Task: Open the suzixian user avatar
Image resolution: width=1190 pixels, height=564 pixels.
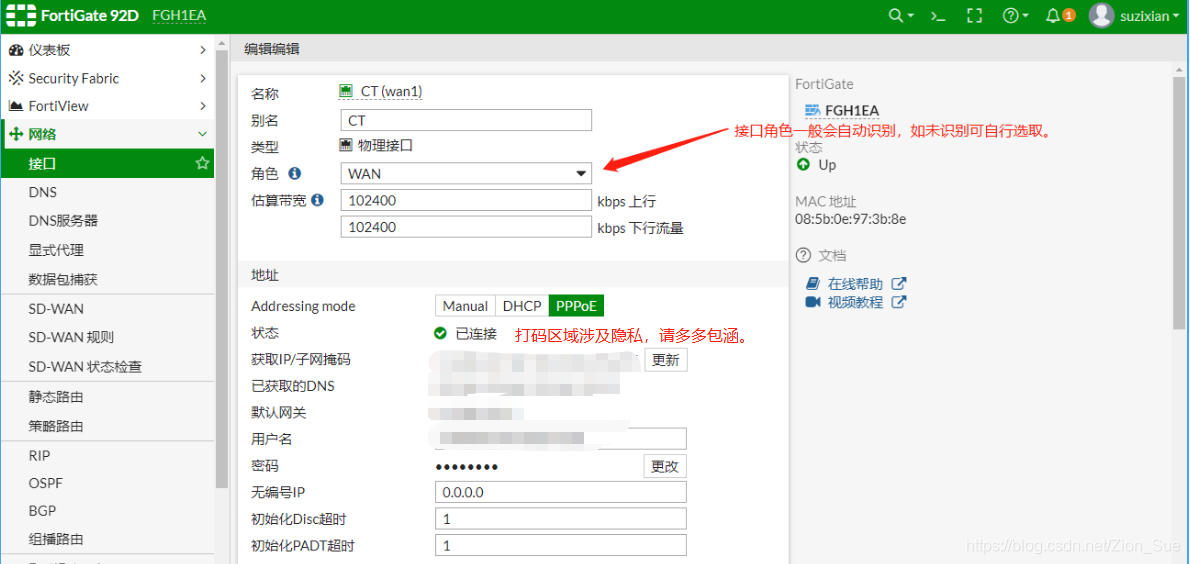Action: pyautogui.click(x=1102, y=16)
